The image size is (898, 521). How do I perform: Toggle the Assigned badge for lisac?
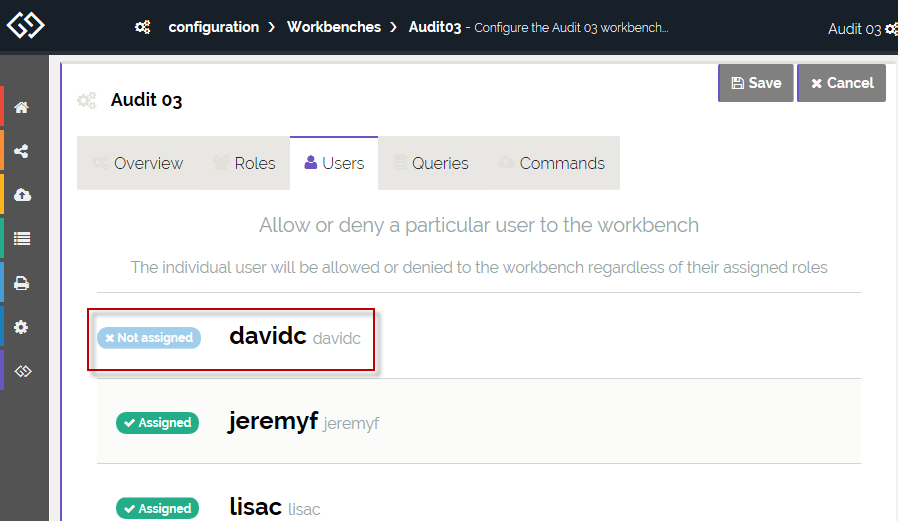(157, 509)
